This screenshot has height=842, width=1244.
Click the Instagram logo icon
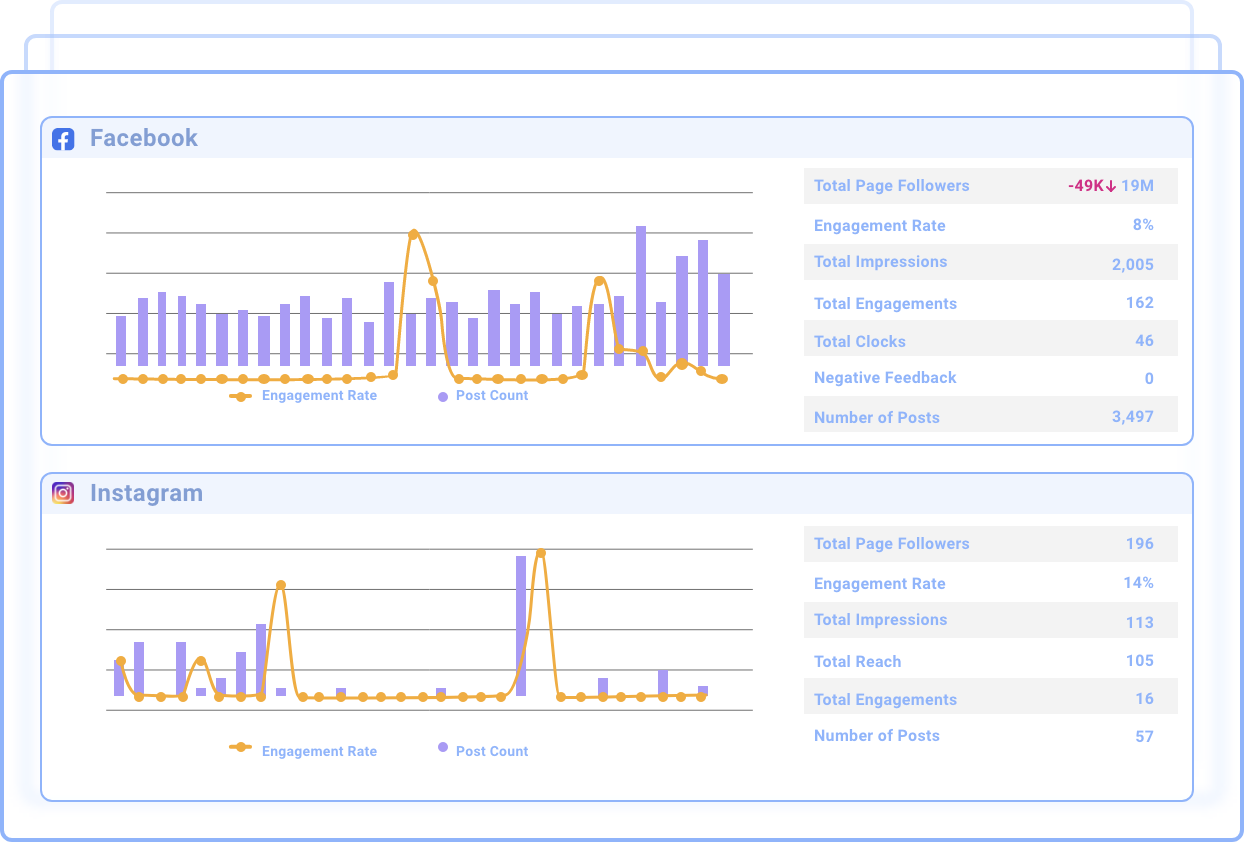[x=63, y=493]
